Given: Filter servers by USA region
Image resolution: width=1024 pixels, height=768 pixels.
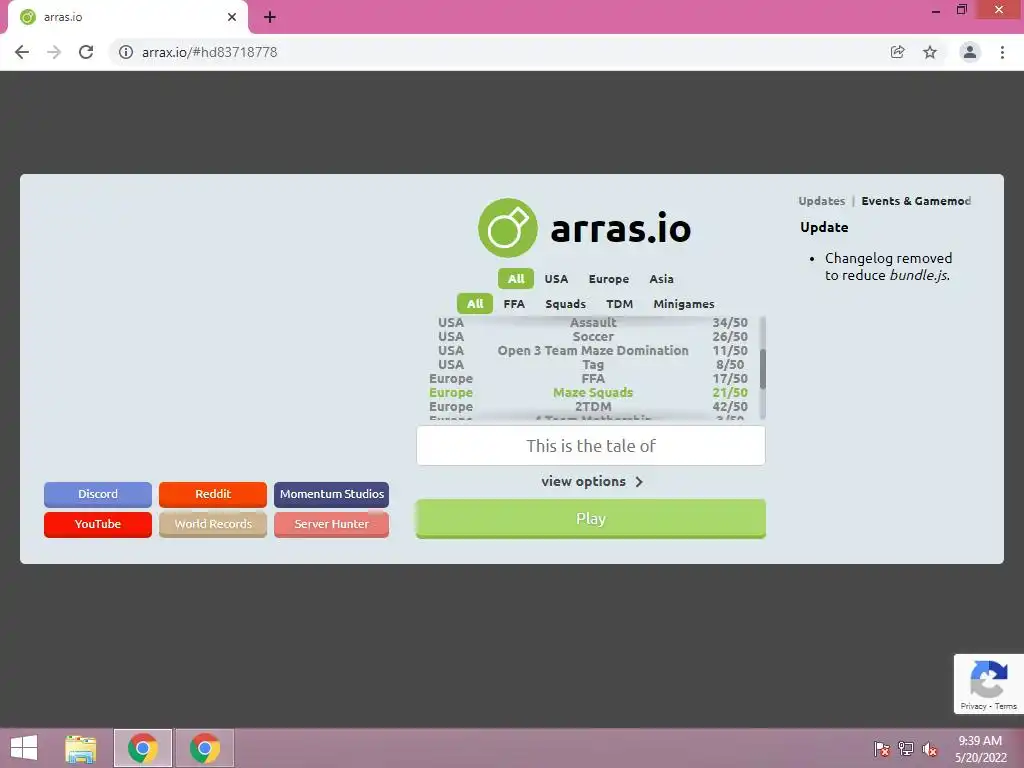Looking at the screenshot, I should [556, 279].
